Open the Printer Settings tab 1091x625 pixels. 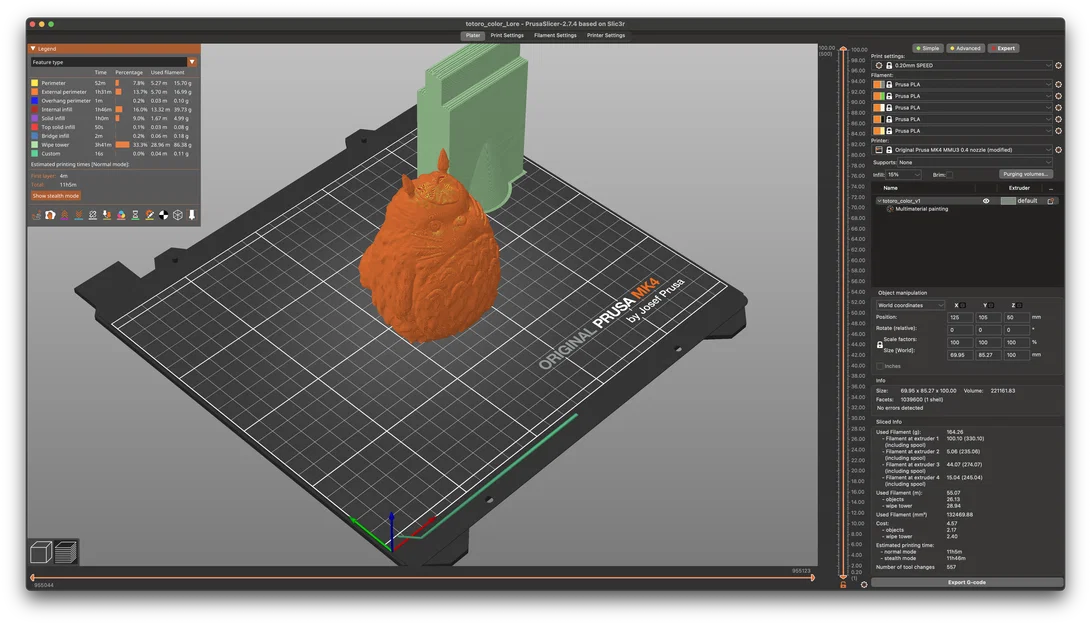605,35
